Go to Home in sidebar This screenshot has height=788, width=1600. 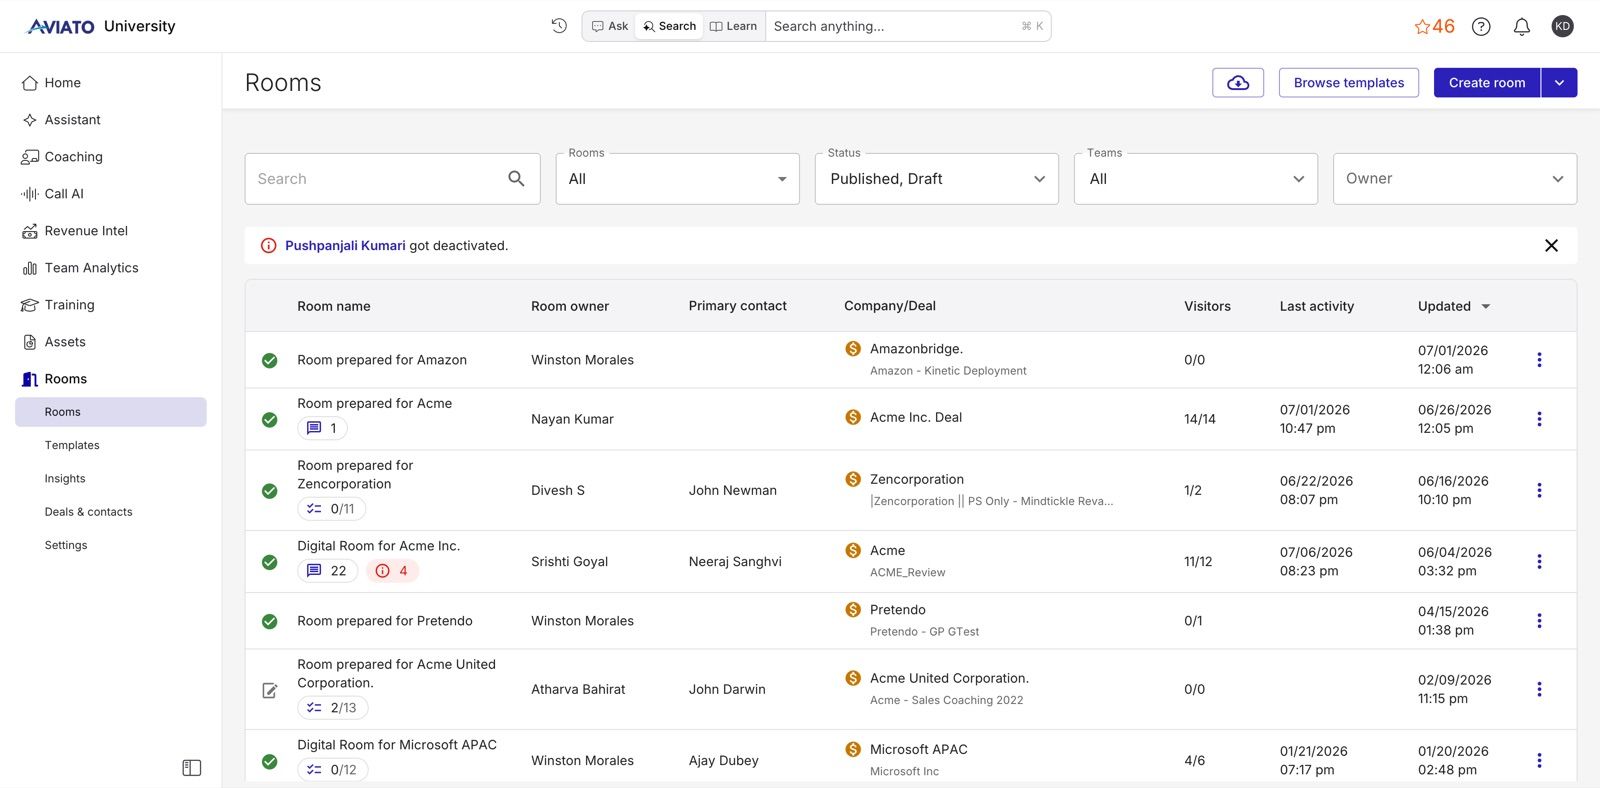pyautogui.click(x=62, y=83)
